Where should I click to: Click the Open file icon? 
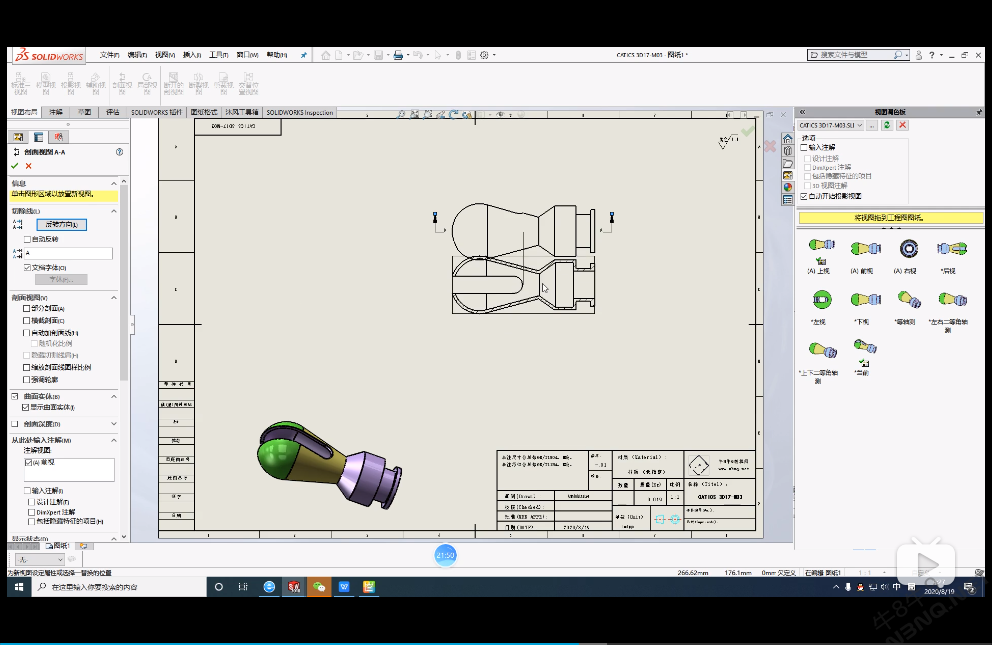[357, 55]
